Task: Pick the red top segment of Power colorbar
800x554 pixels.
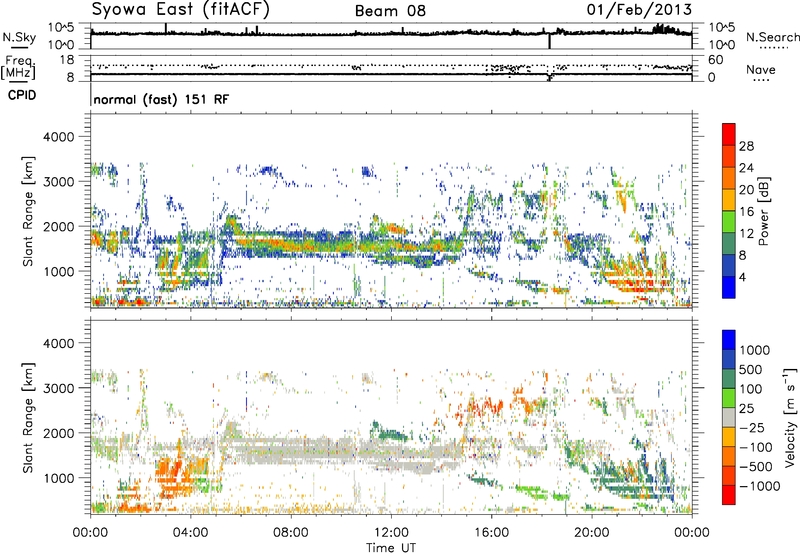Action: coord(729,135)
